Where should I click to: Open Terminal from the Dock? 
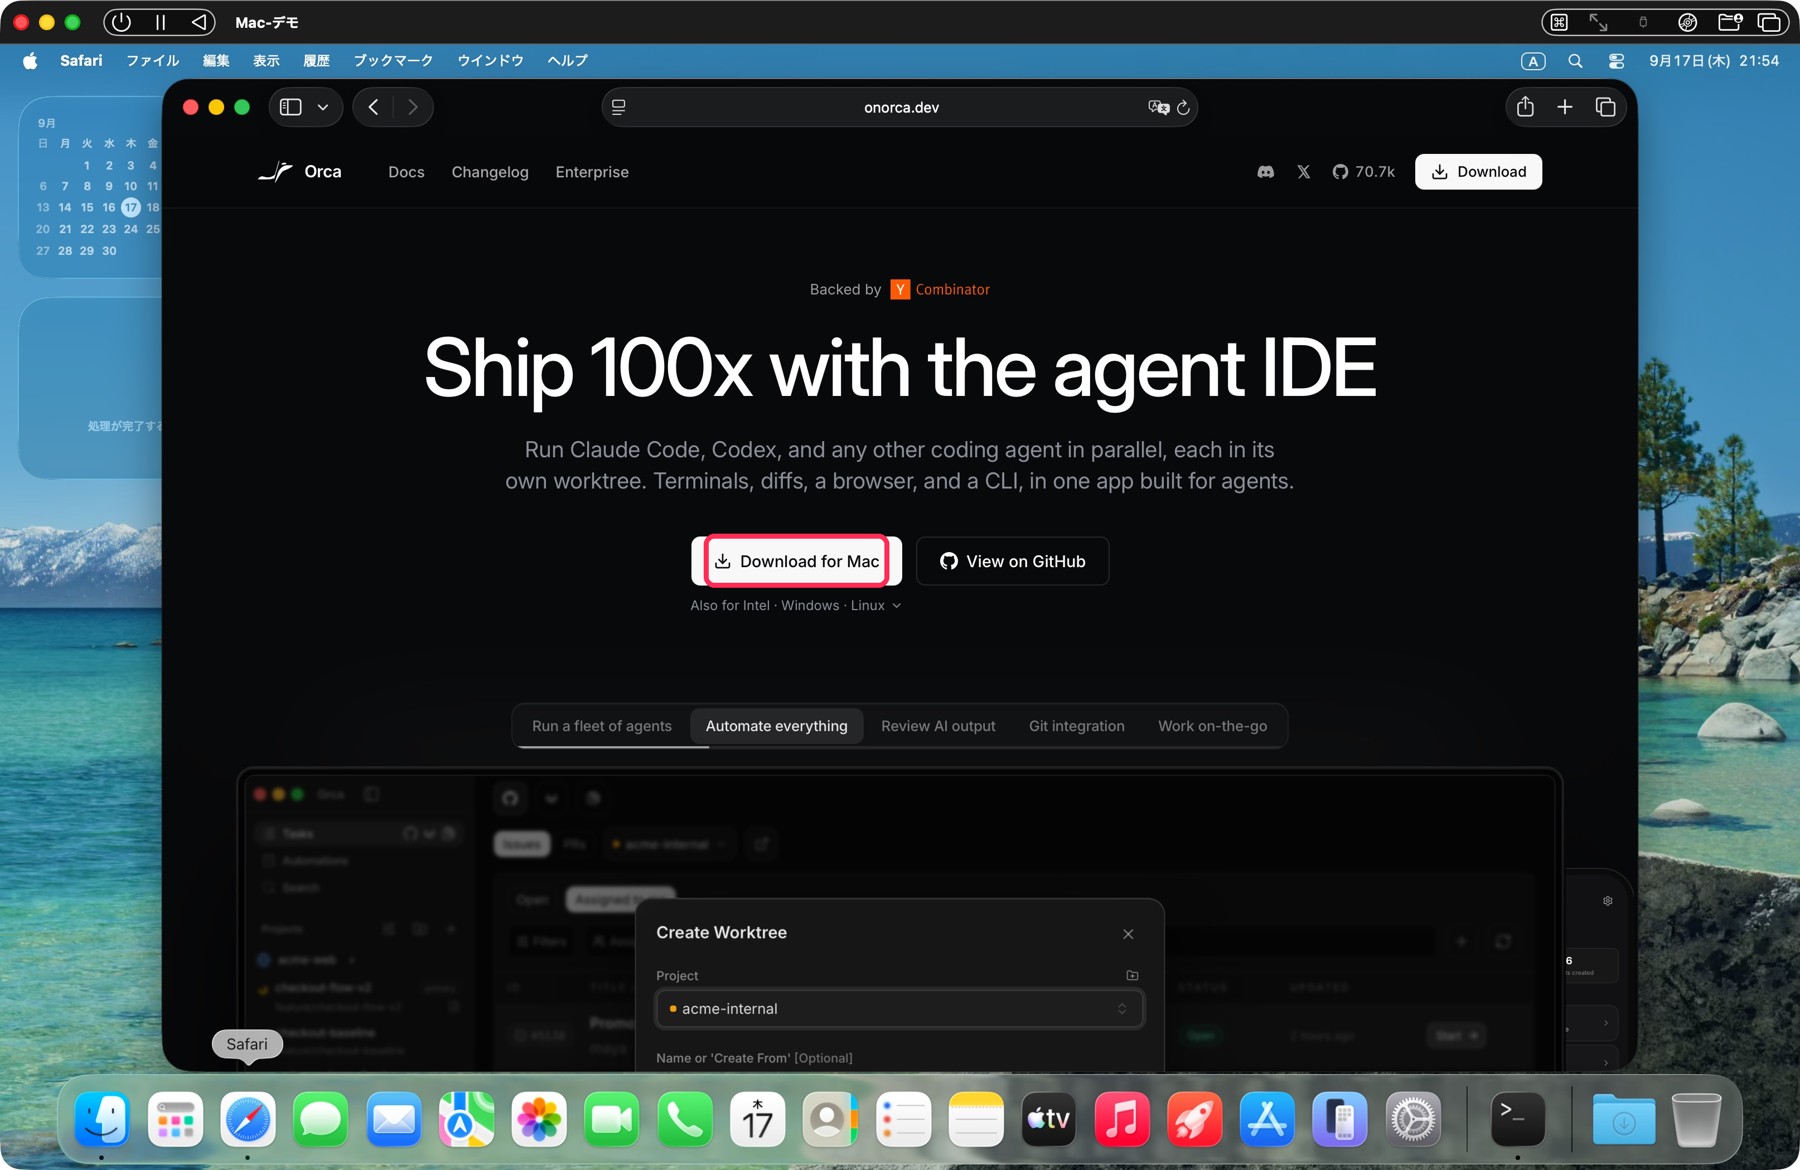1517,1119
